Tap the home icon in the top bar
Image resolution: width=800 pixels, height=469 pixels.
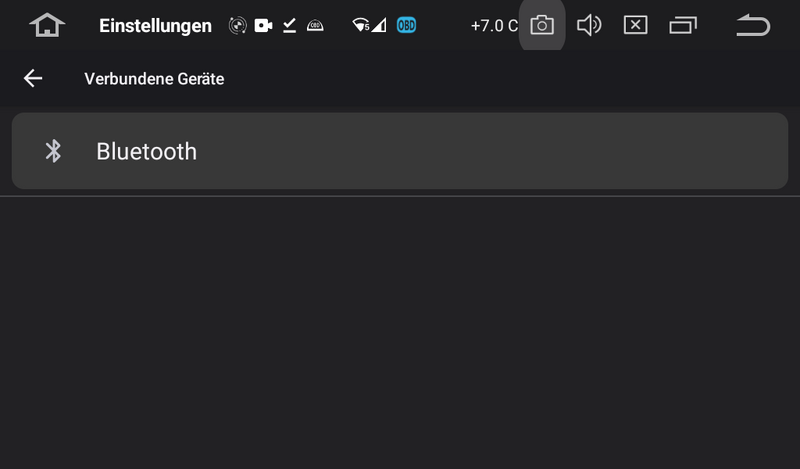pos(47,26)
